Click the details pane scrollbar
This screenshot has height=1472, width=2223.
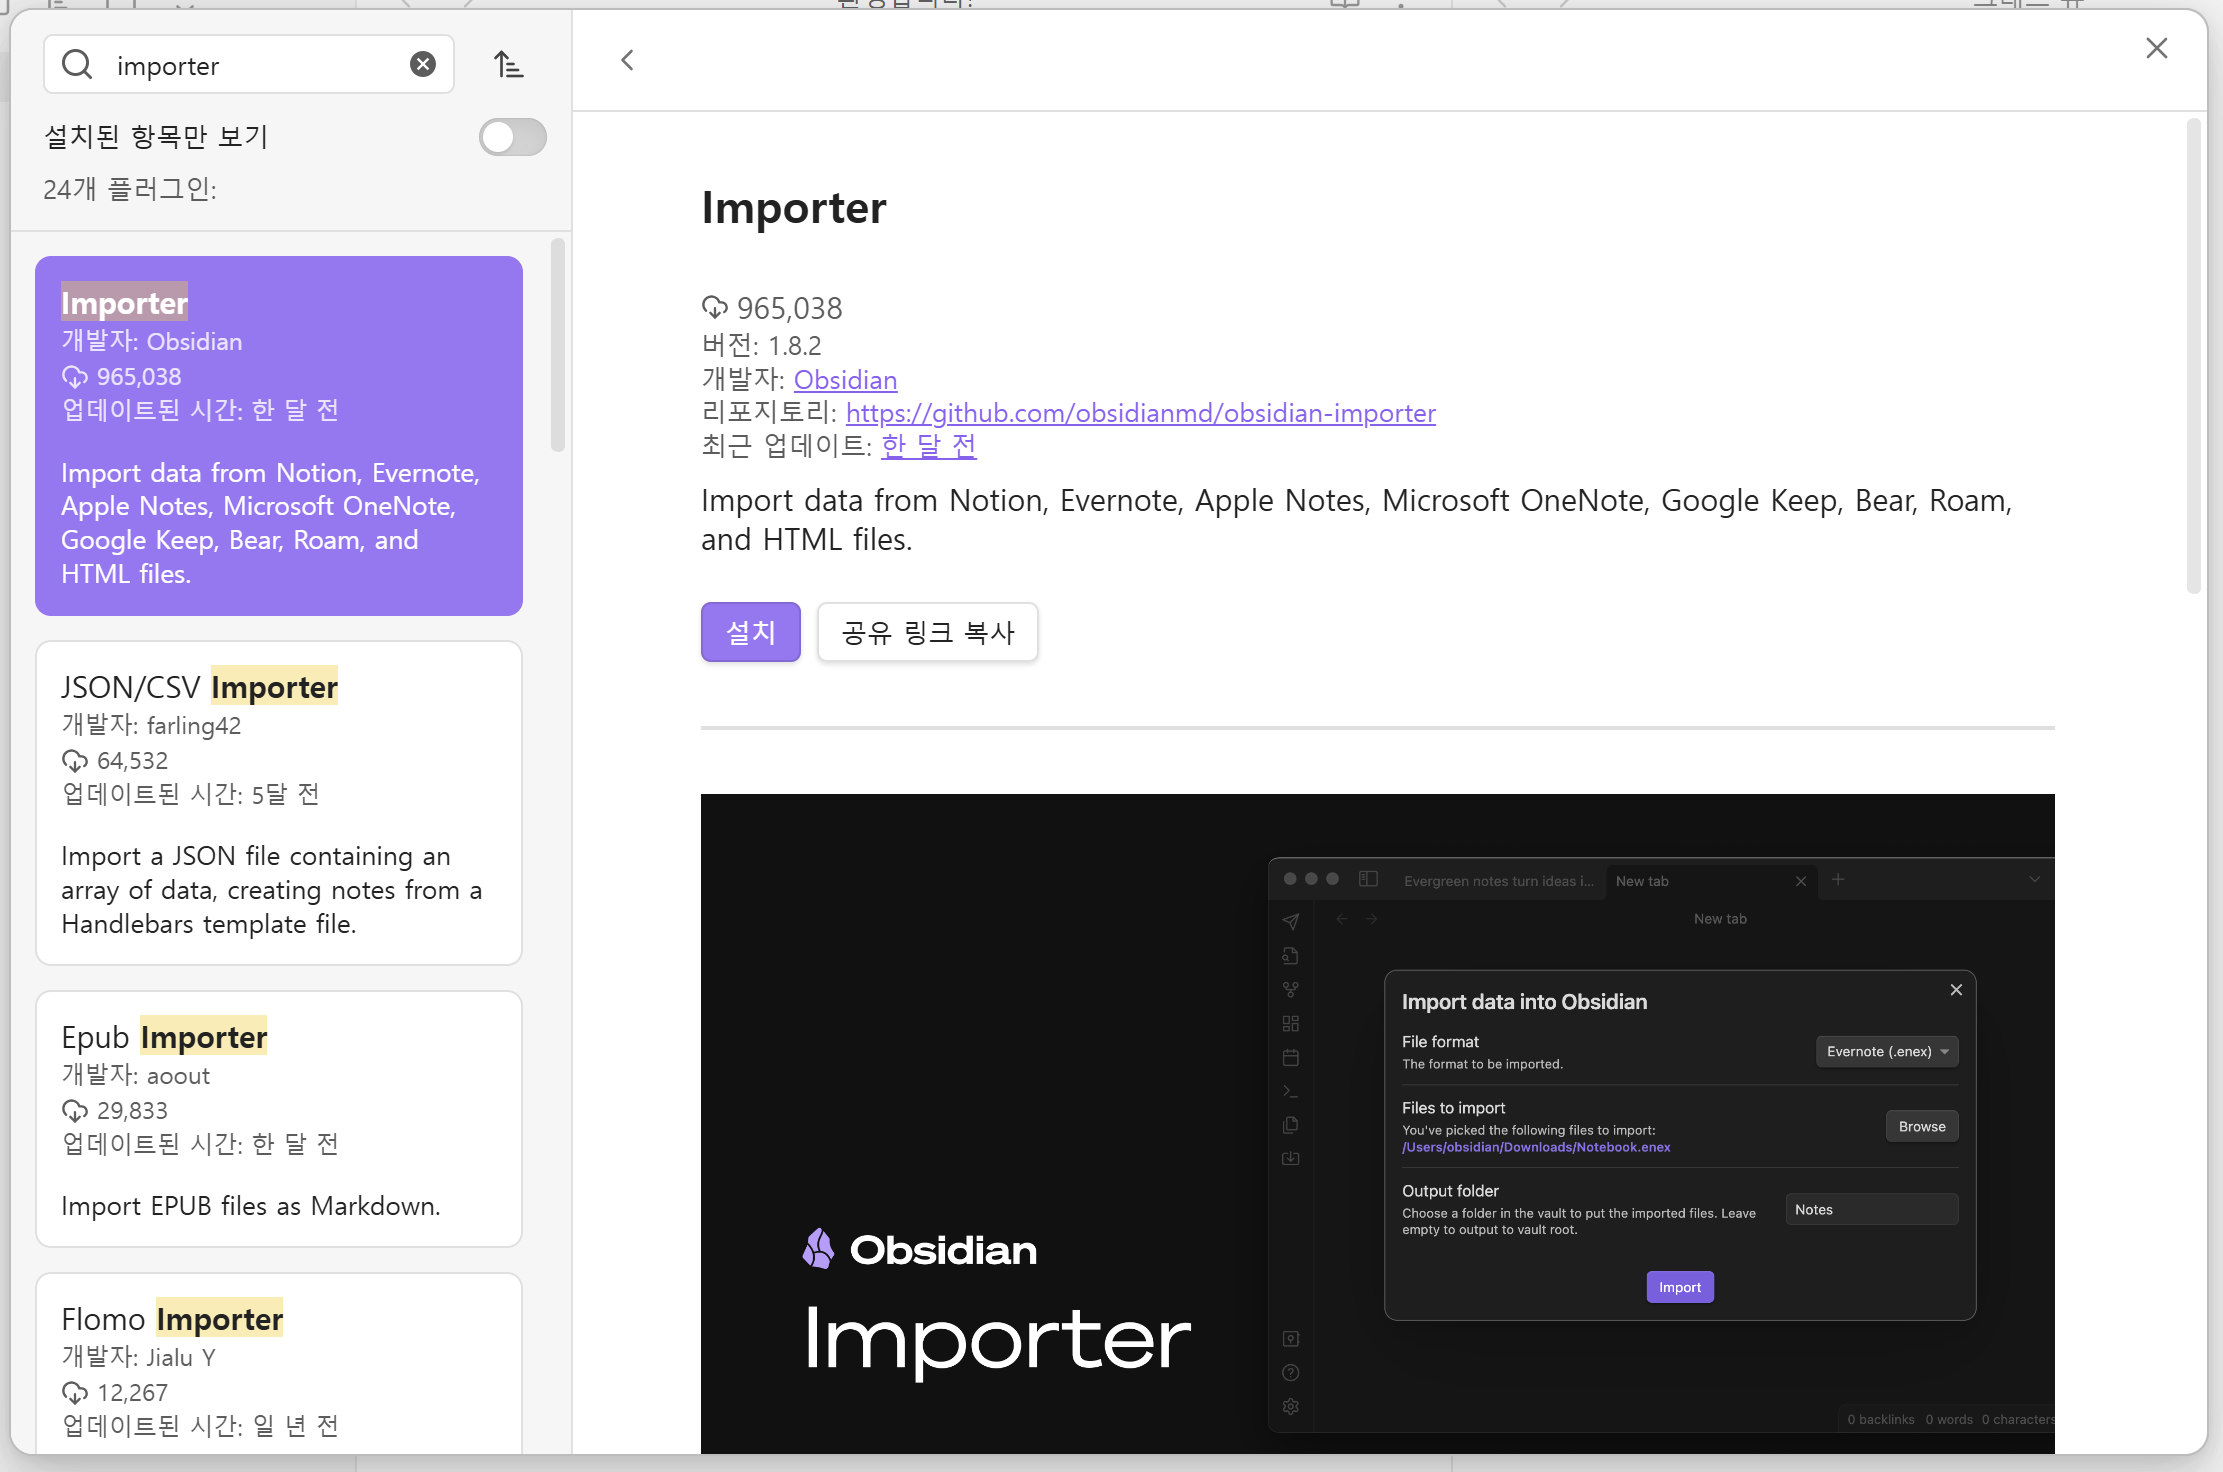pyautogui.click(x=2193, y=355)
